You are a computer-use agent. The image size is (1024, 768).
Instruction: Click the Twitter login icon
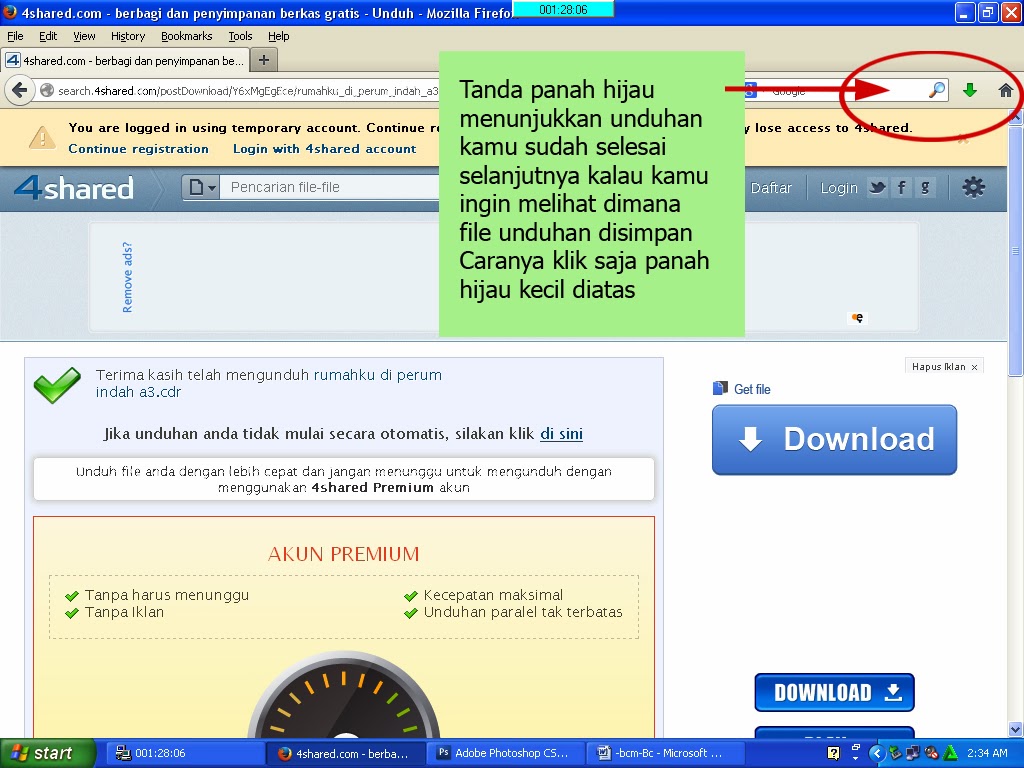pyautogui.click(x=877, y=188)
